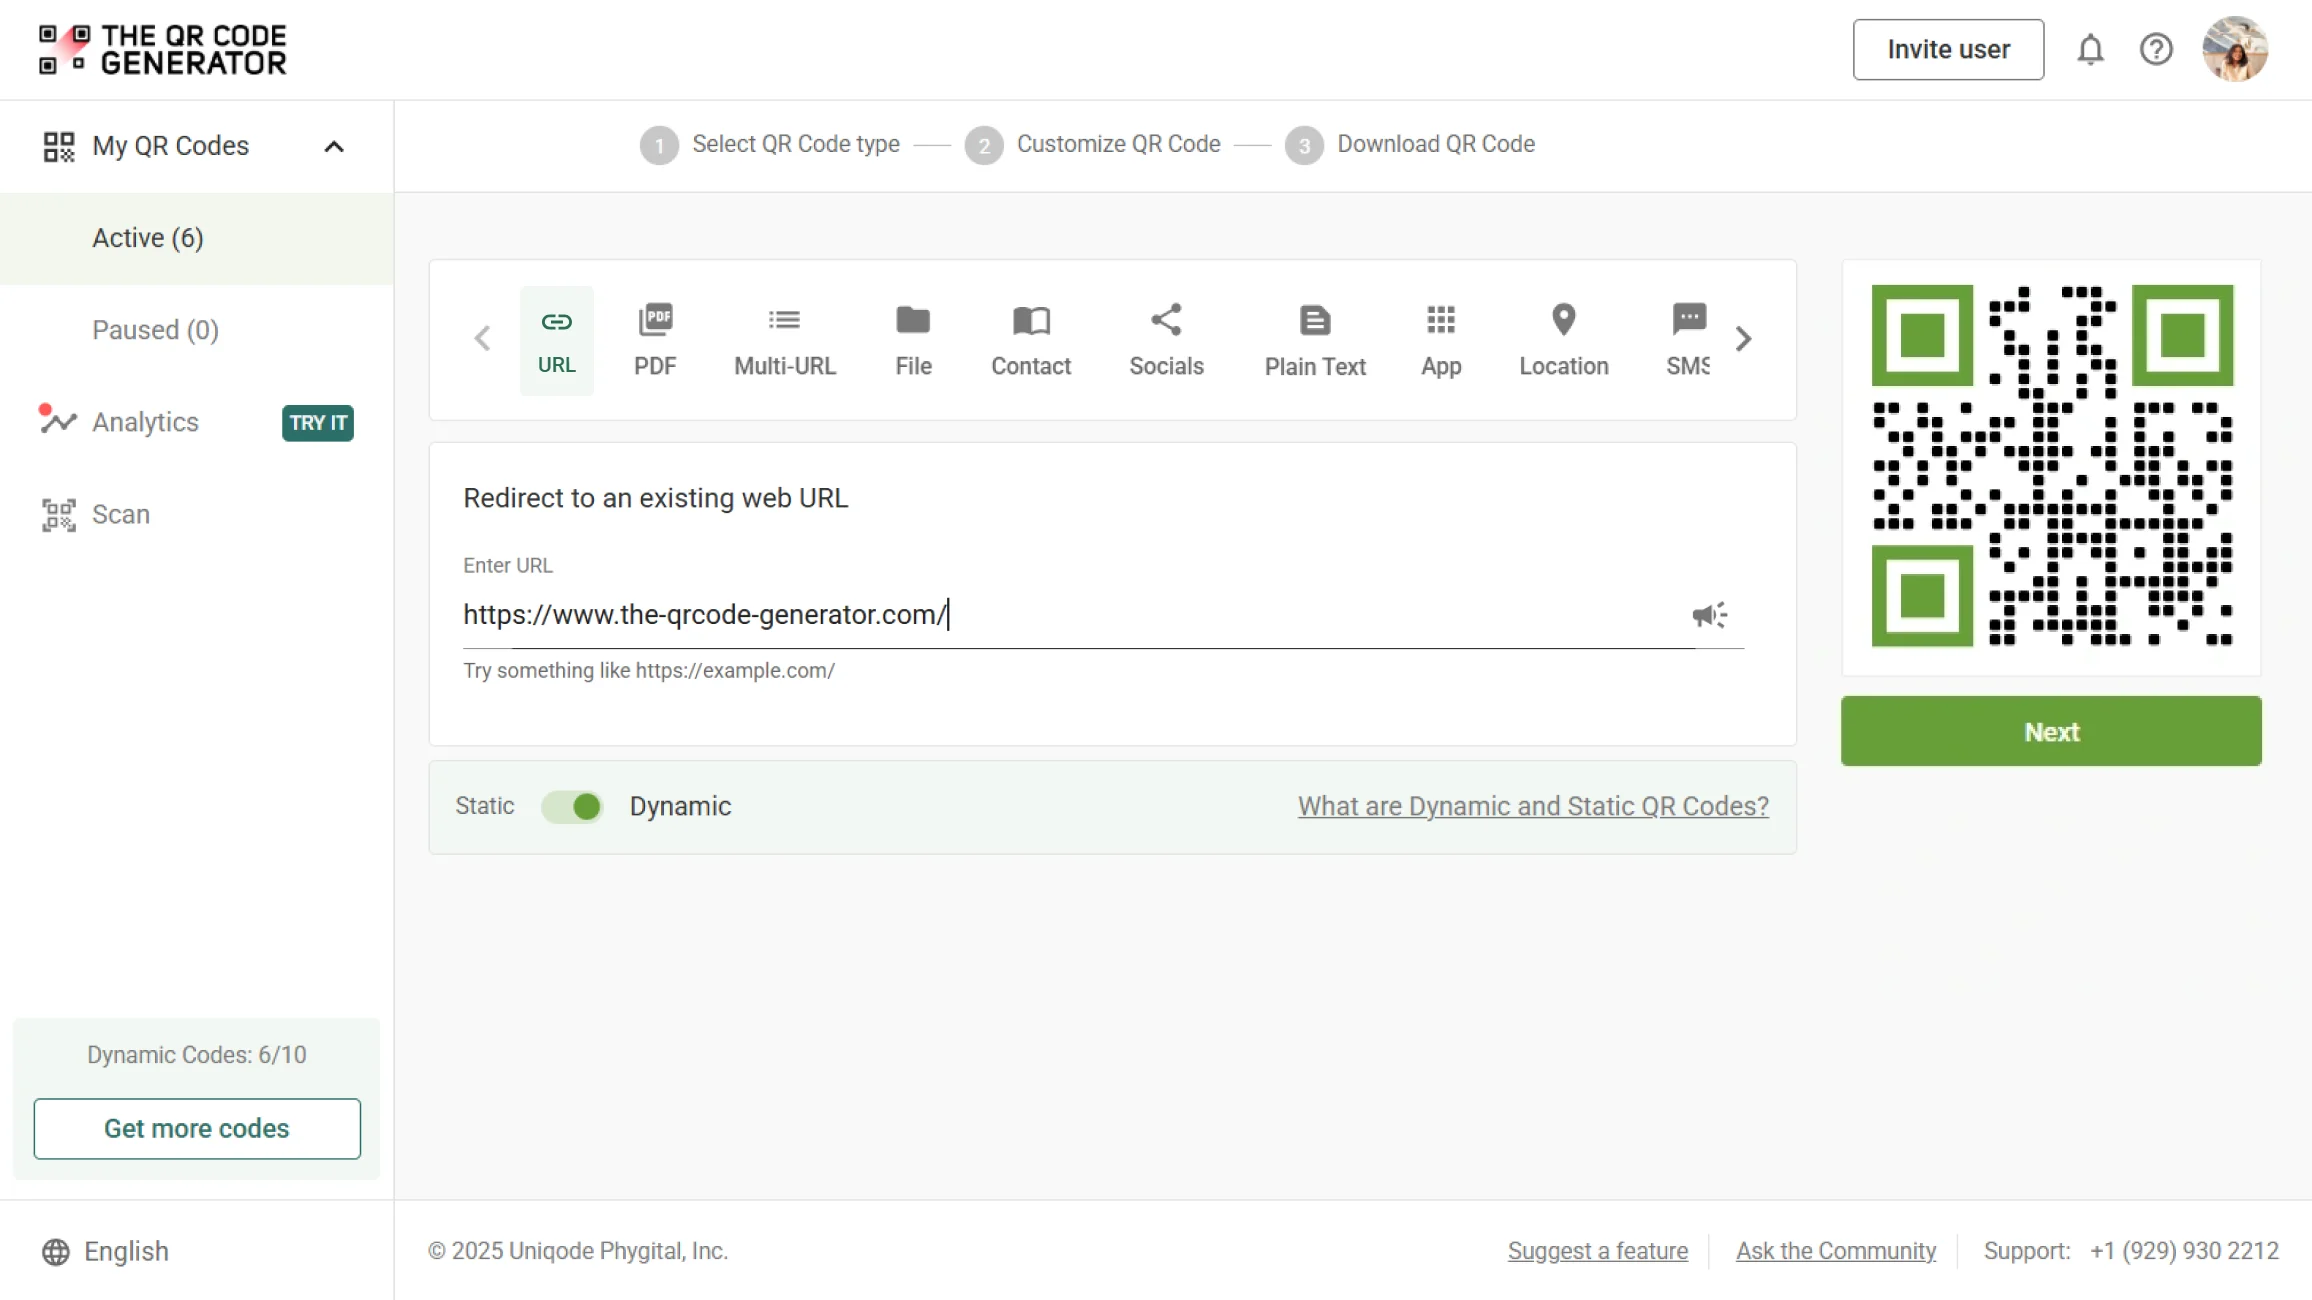Open What are Dynamic and Static QR Codes
Screen dimensions: 2312x1300
[1532, 806]
